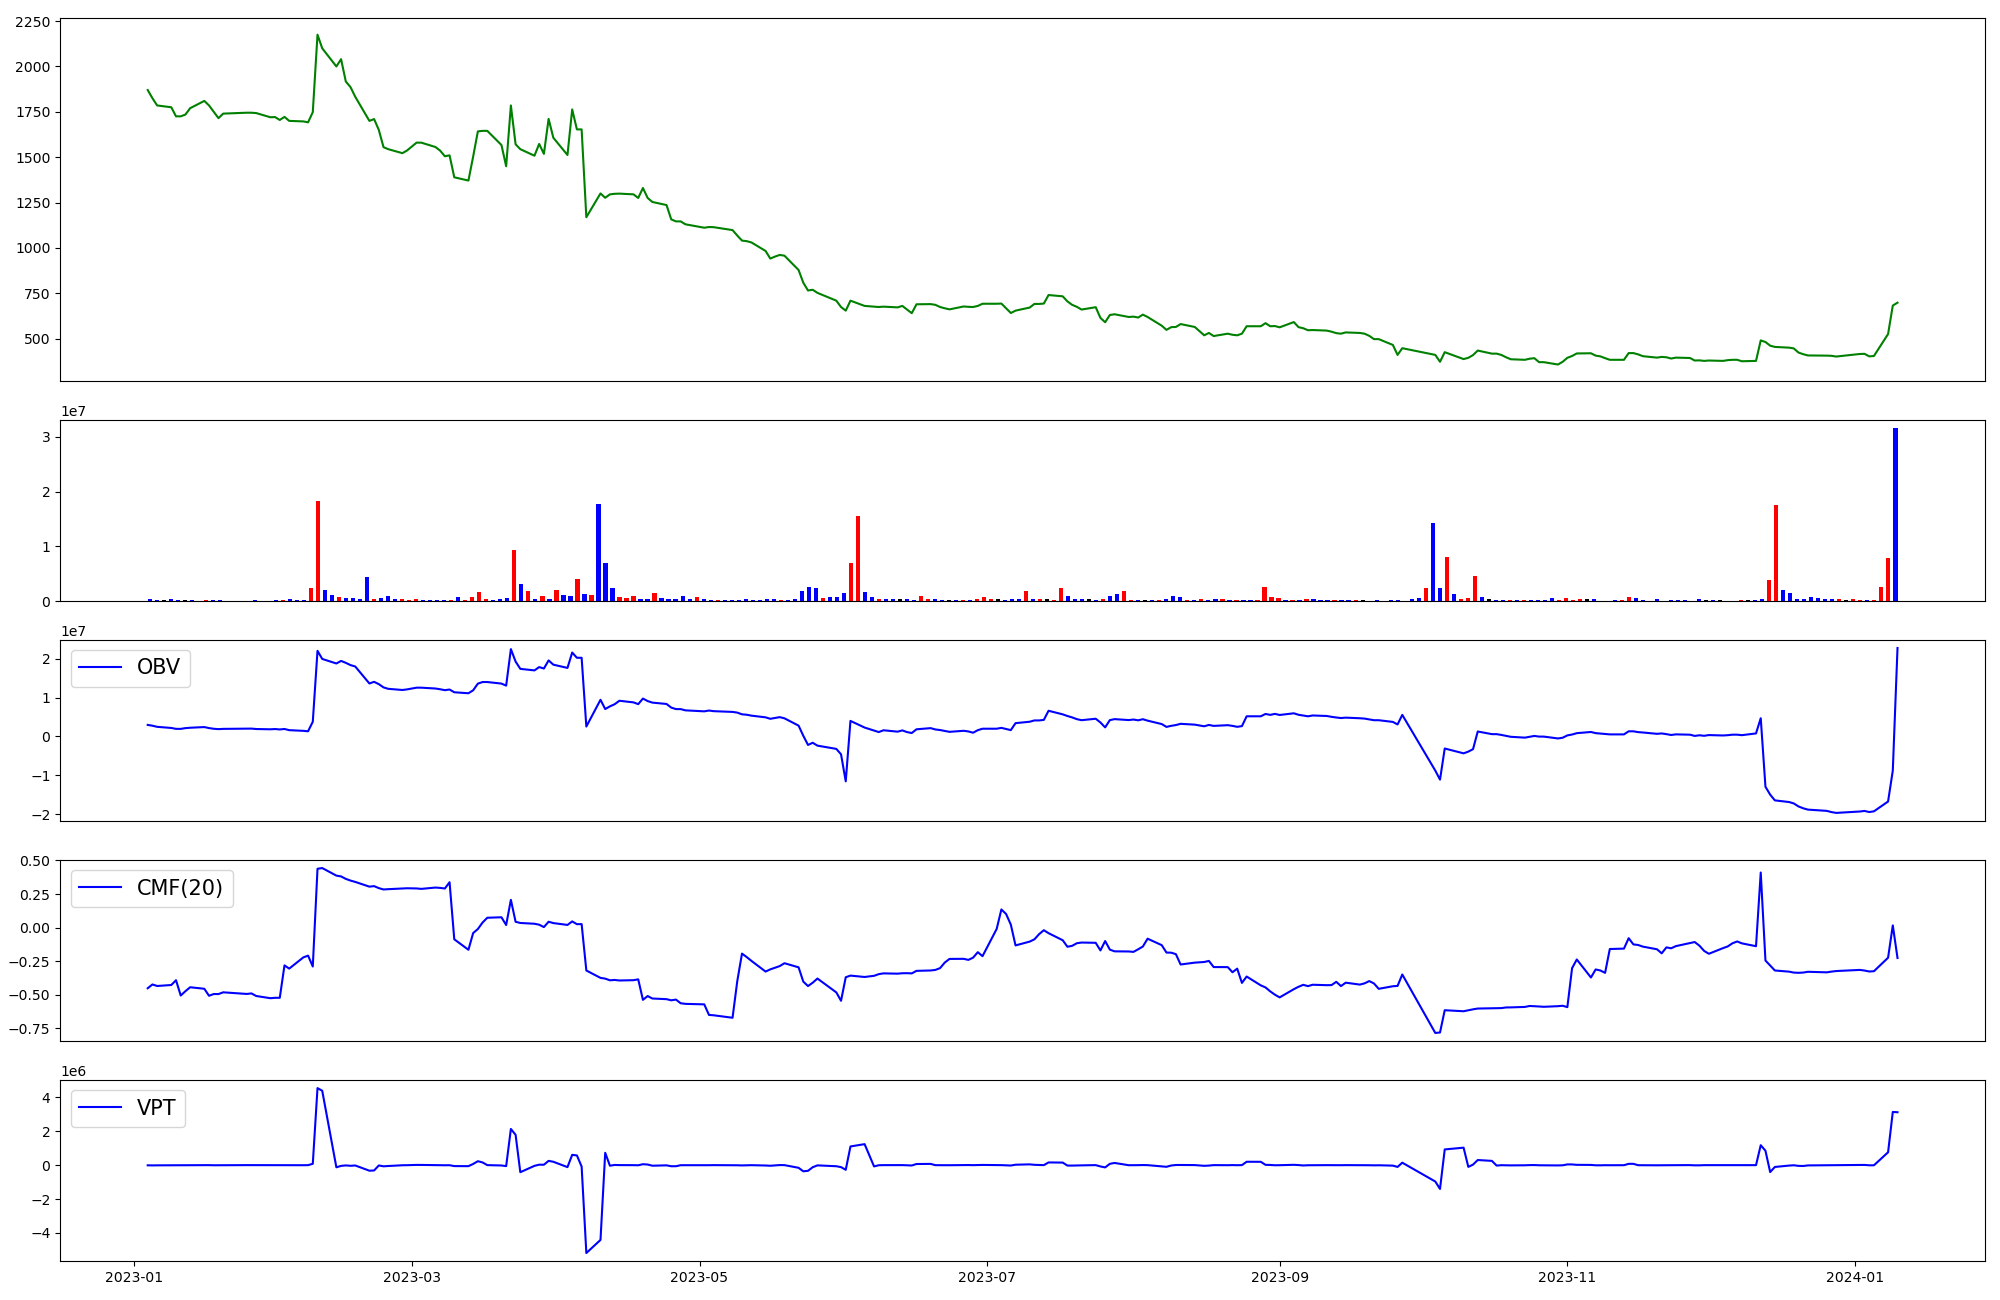Click the OBV legend label
Image resolution: width=2000 pixels, height=1300 pixels.
pyautogui.click(x=158, y=667)
